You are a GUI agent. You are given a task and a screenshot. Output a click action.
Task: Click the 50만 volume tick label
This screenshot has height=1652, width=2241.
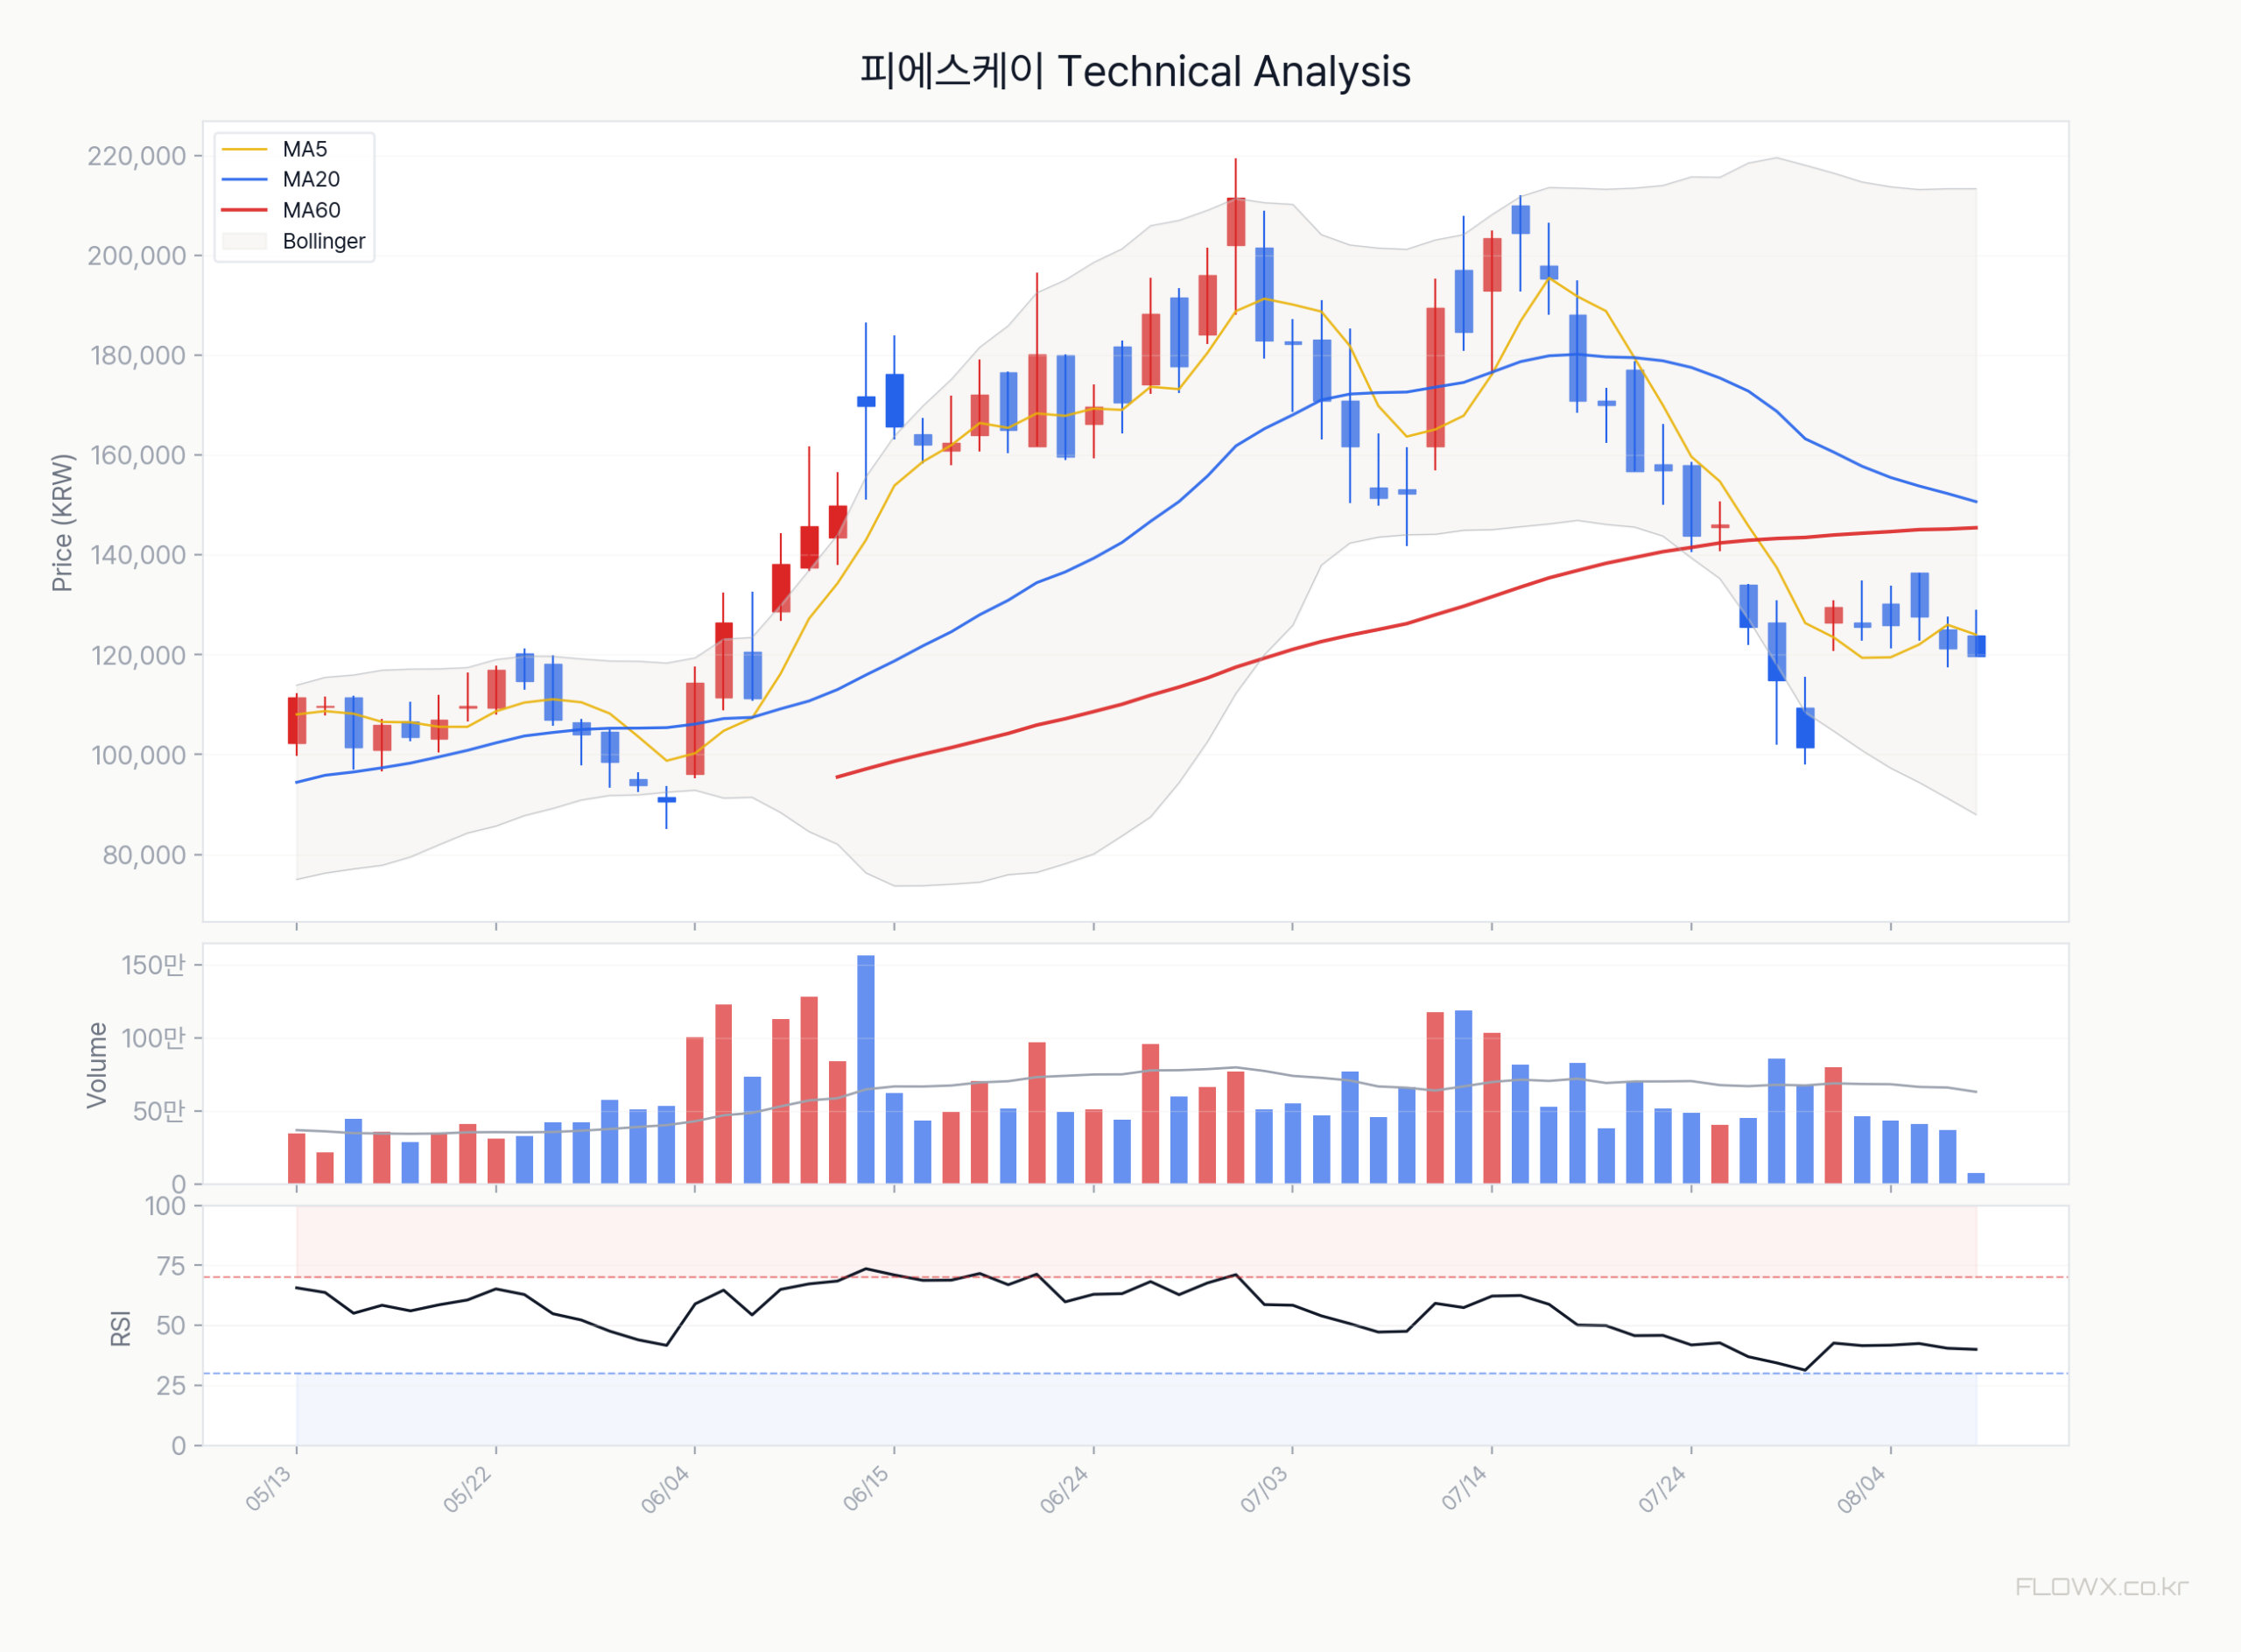coord(160,1111)
